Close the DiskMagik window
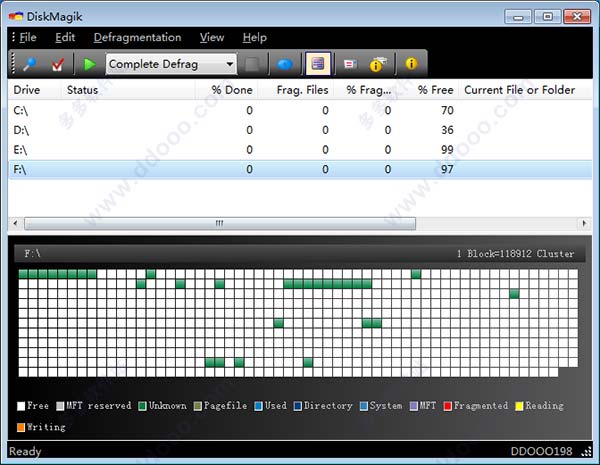This screenshot has width=600, height=465. 577,17
